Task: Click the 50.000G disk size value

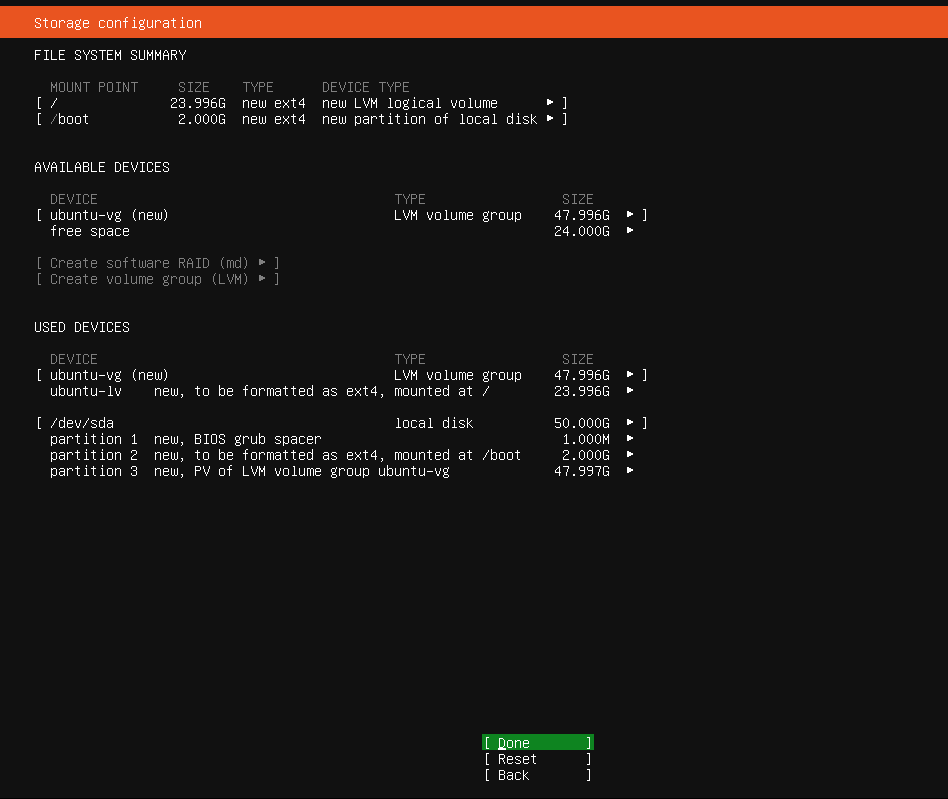Action: pyautogui.click(x=582, y=423)
